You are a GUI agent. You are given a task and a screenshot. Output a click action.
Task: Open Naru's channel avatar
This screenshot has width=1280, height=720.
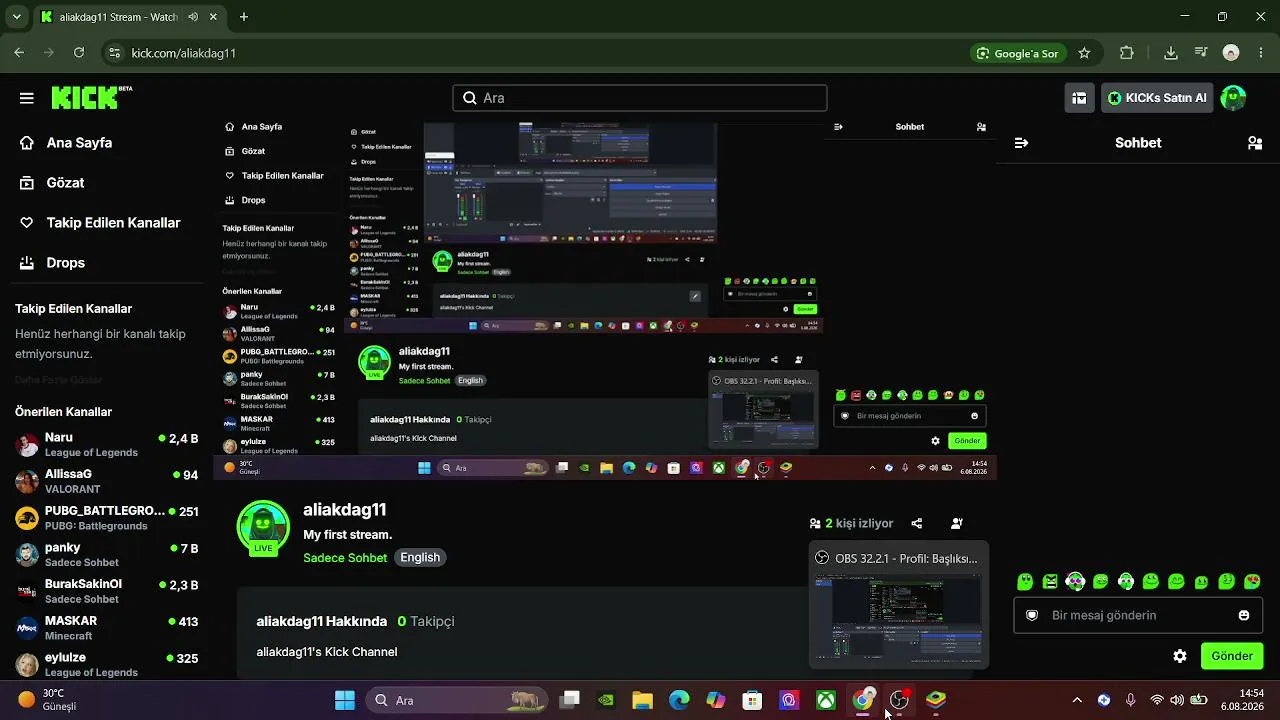[27, 445]
